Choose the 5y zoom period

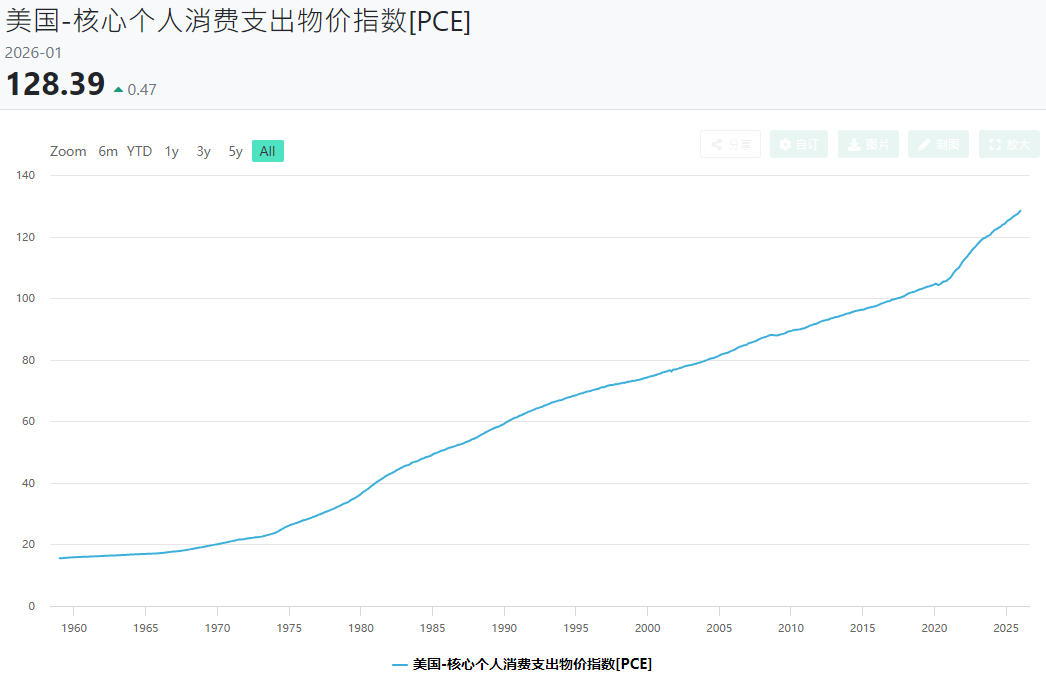click(x=234, y=151)
